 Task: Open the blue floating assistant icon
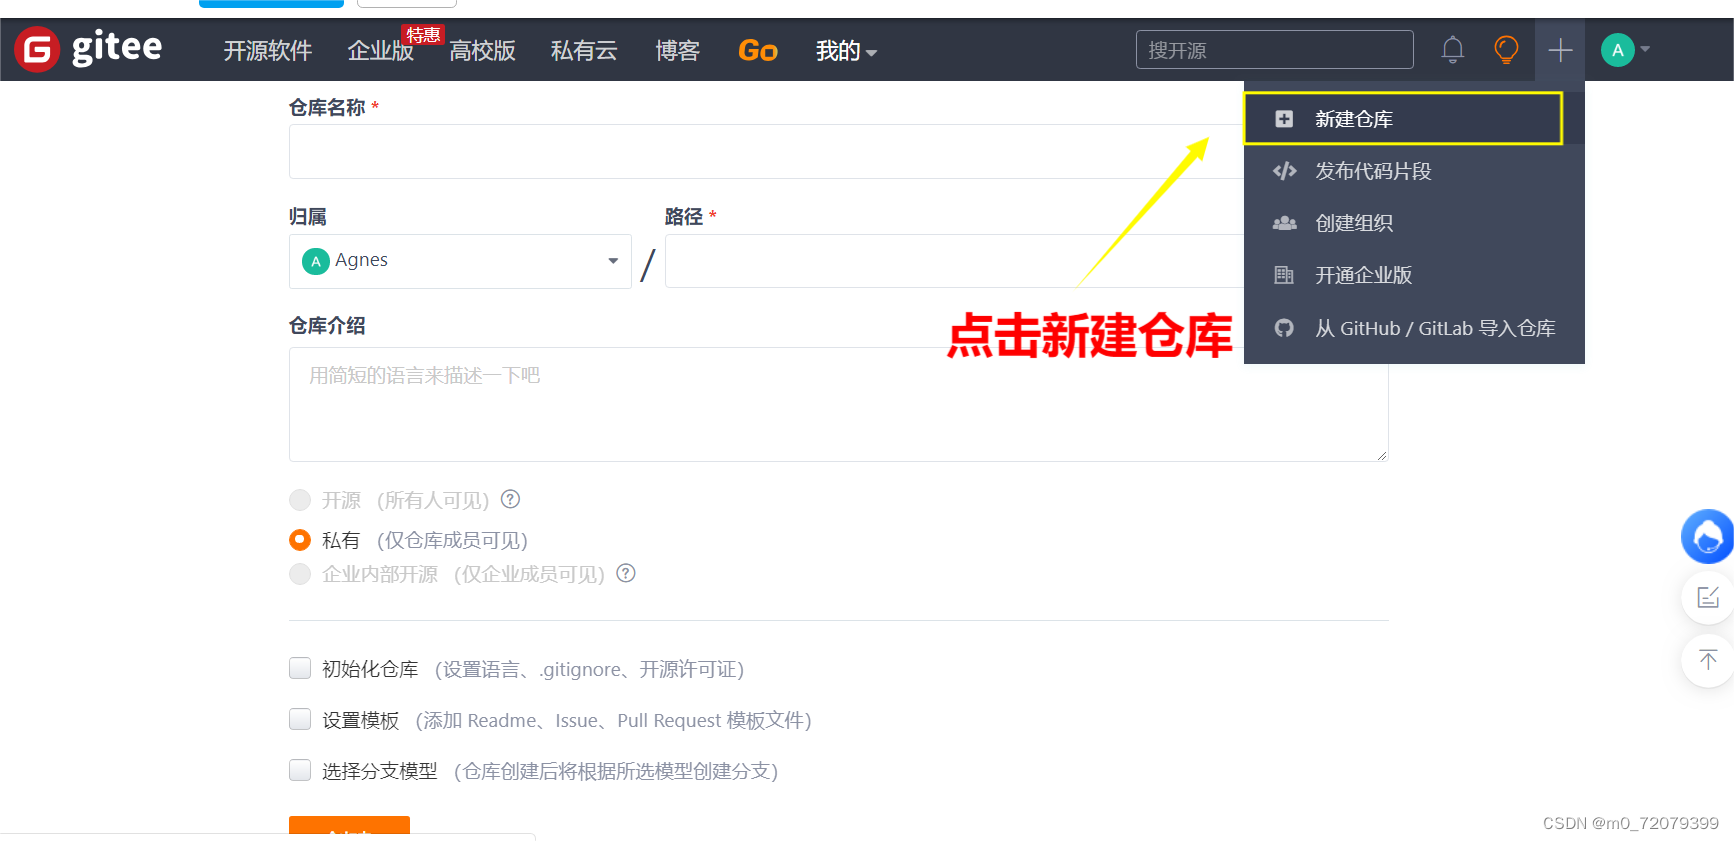pos(1707,536)
